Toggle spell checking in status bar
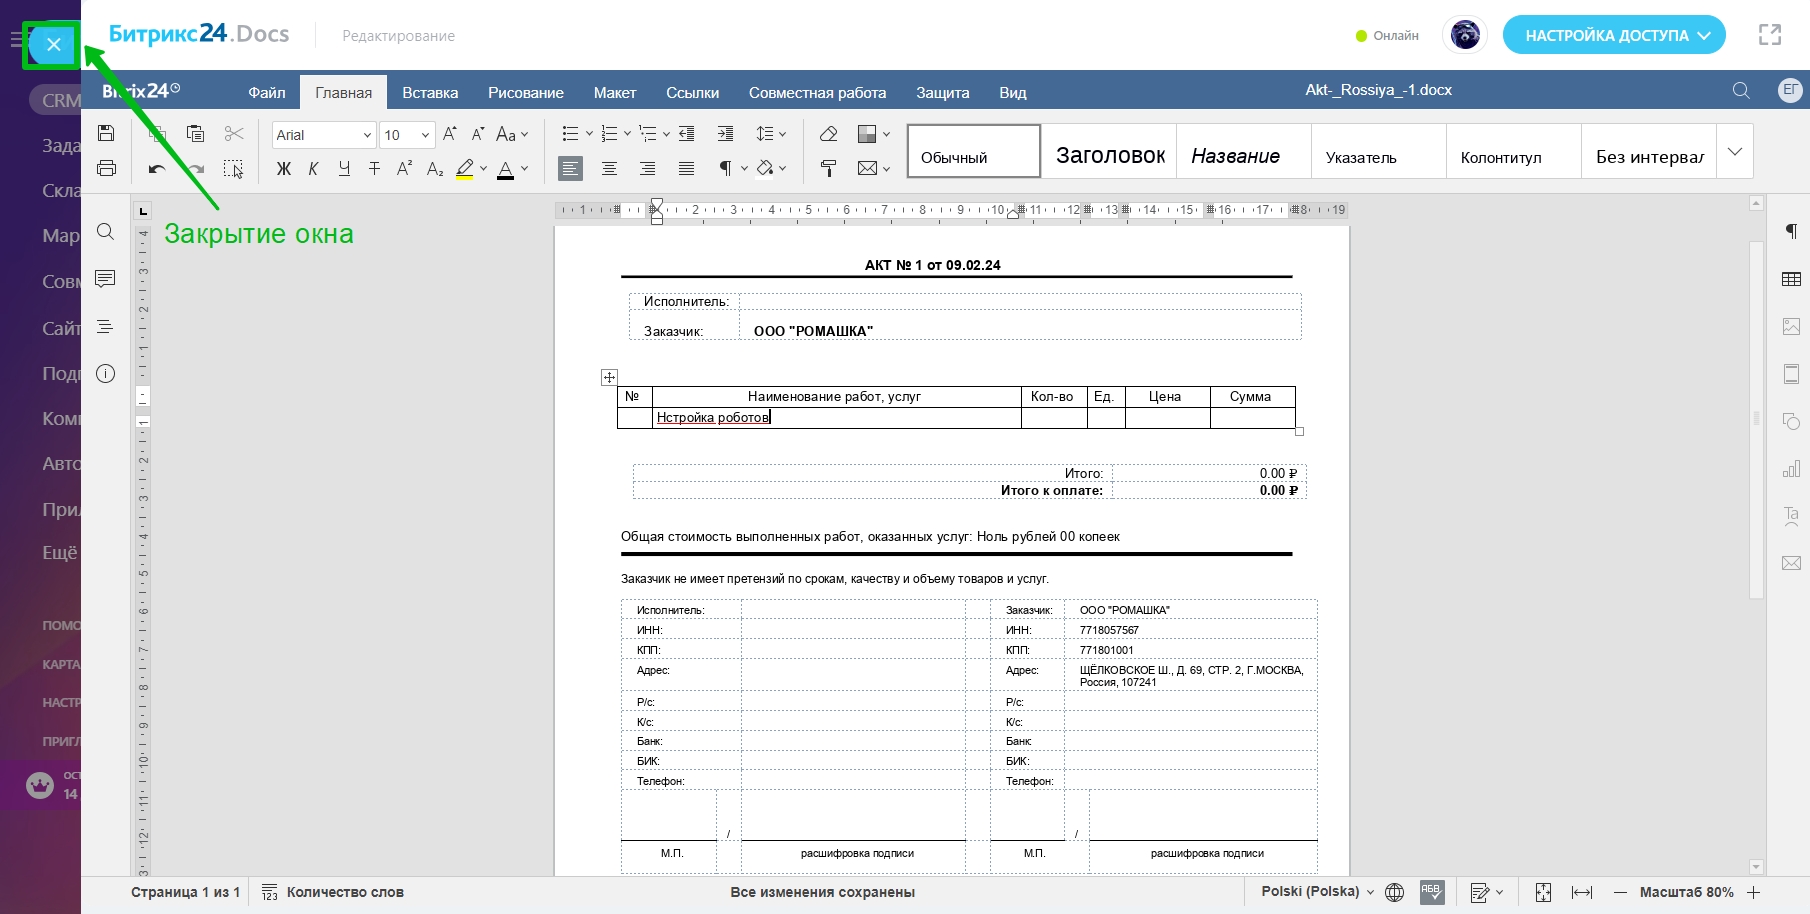The image size is (1810, 914). (1431, 892)
